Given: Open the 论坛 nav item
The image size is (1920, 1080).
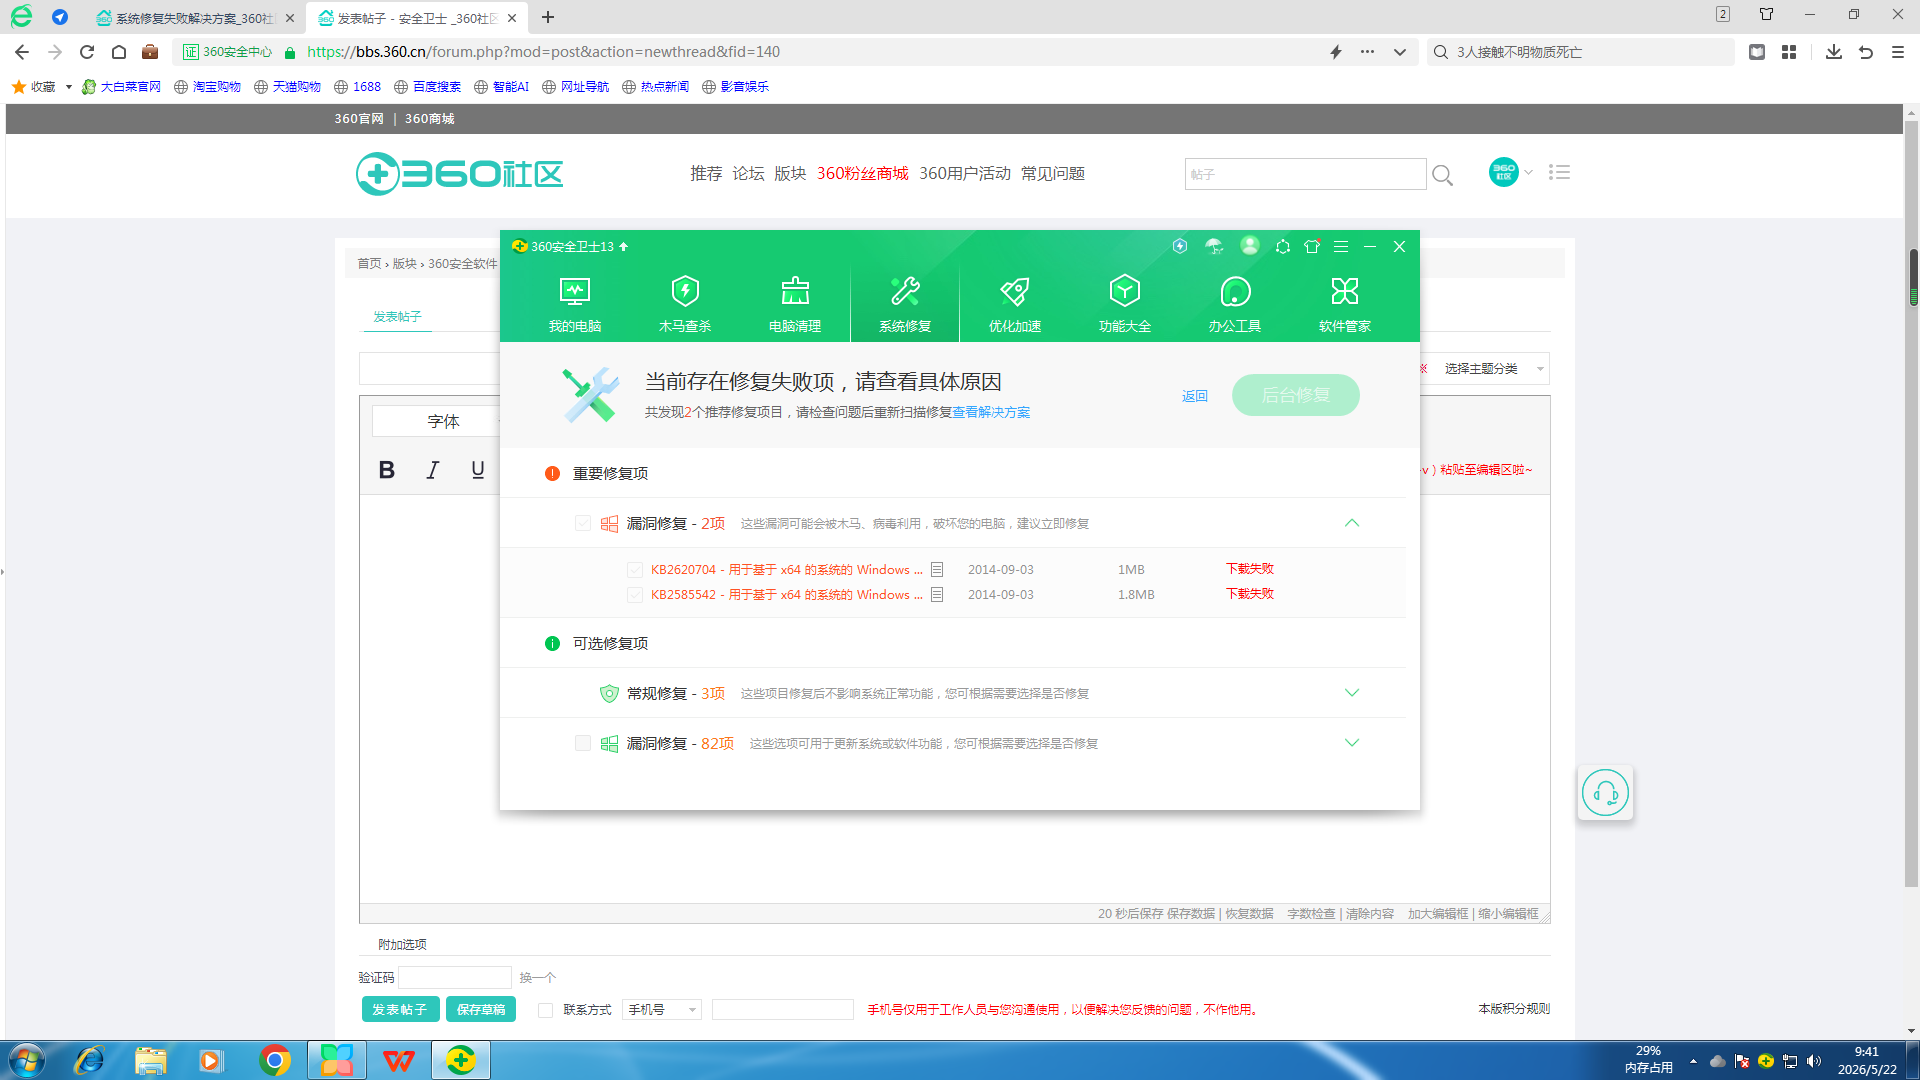Looking at the screenshot, I should point(748,174).
